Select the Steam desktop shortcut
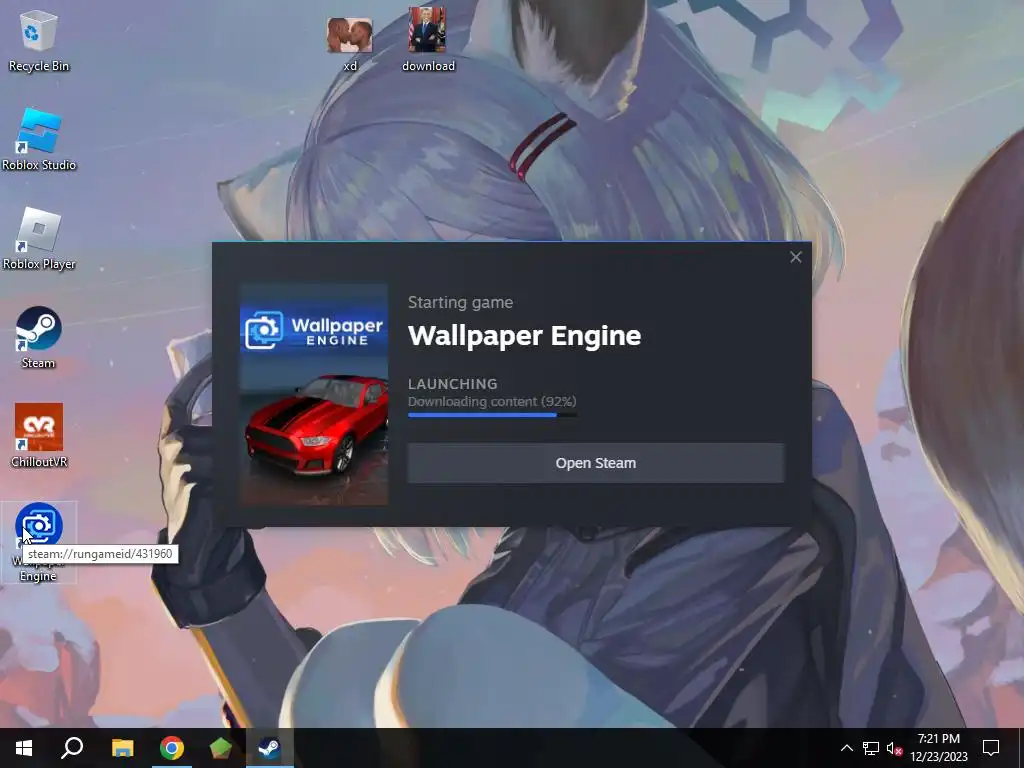This screenshot has height=768, width=1024. click(x=39, y=338)
